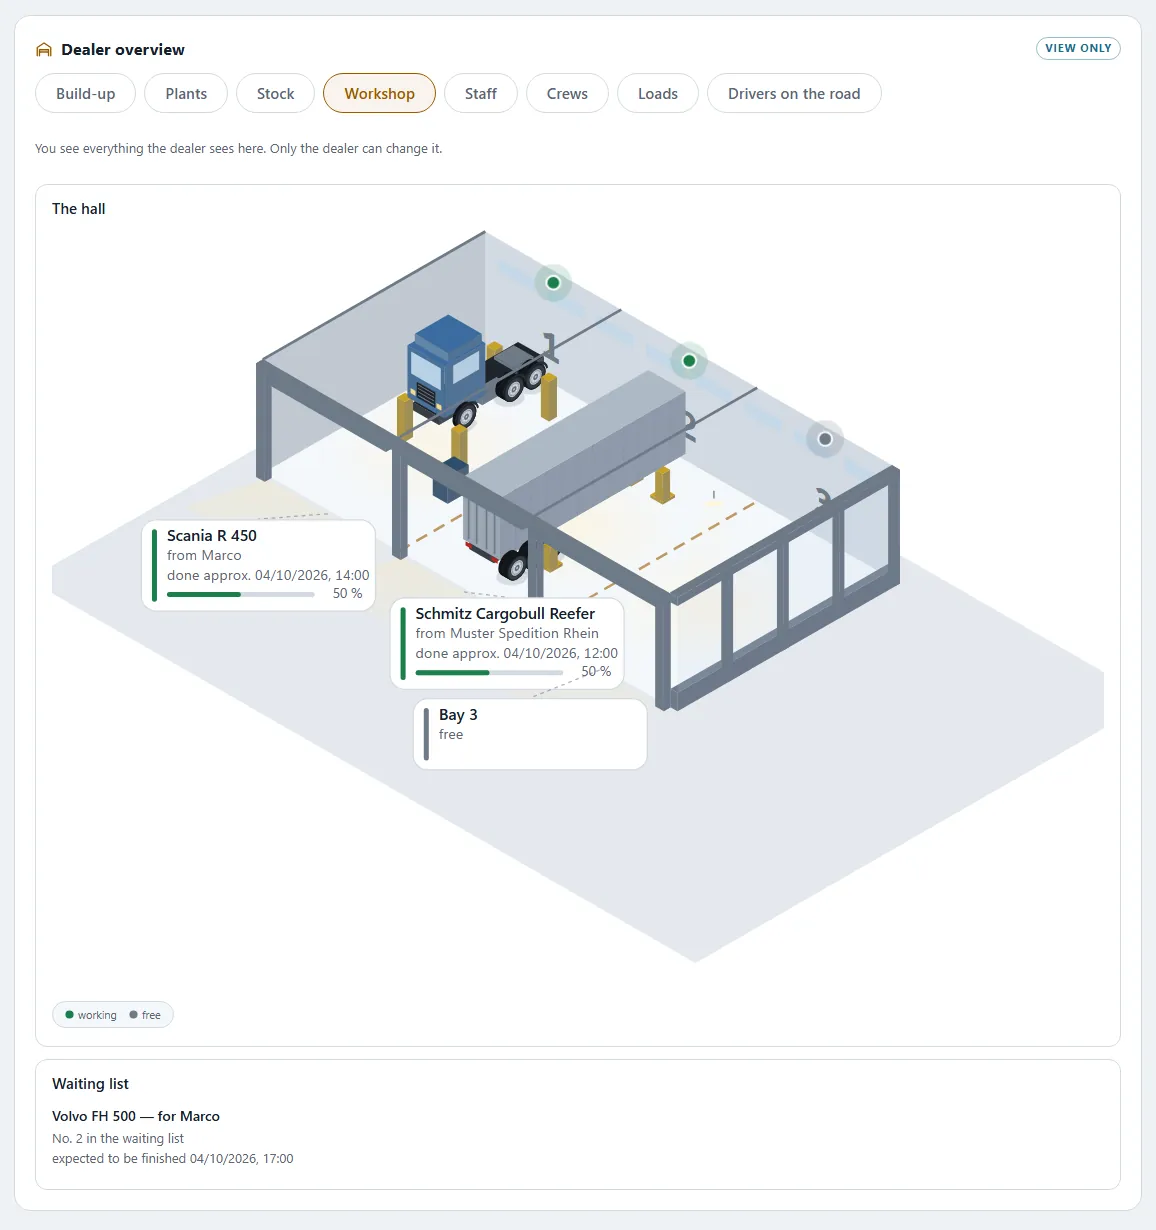Image resolution: width=1156 pixels, height=1230 pixels.
Task: Click the grey free legend dot
Action: tap(134, 1015)
